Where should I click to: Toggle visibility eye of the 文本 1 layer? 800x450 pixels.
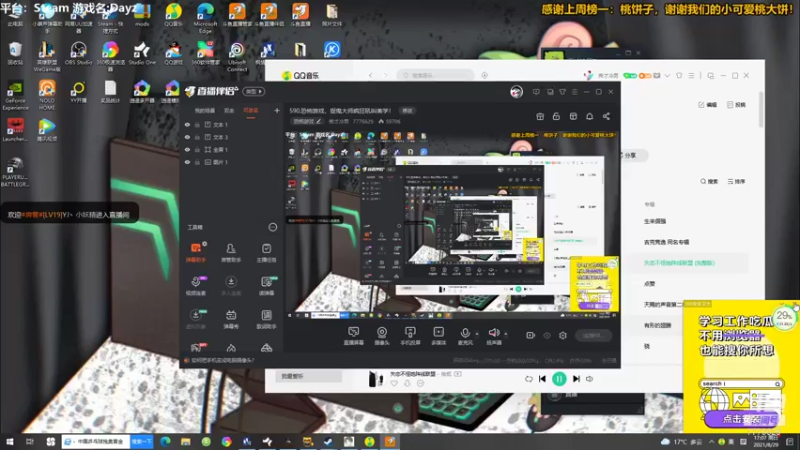click(187, 124)
